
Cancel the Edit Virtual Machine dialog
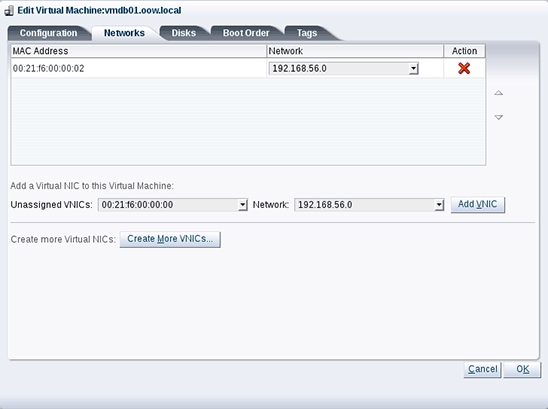point(482,369)
